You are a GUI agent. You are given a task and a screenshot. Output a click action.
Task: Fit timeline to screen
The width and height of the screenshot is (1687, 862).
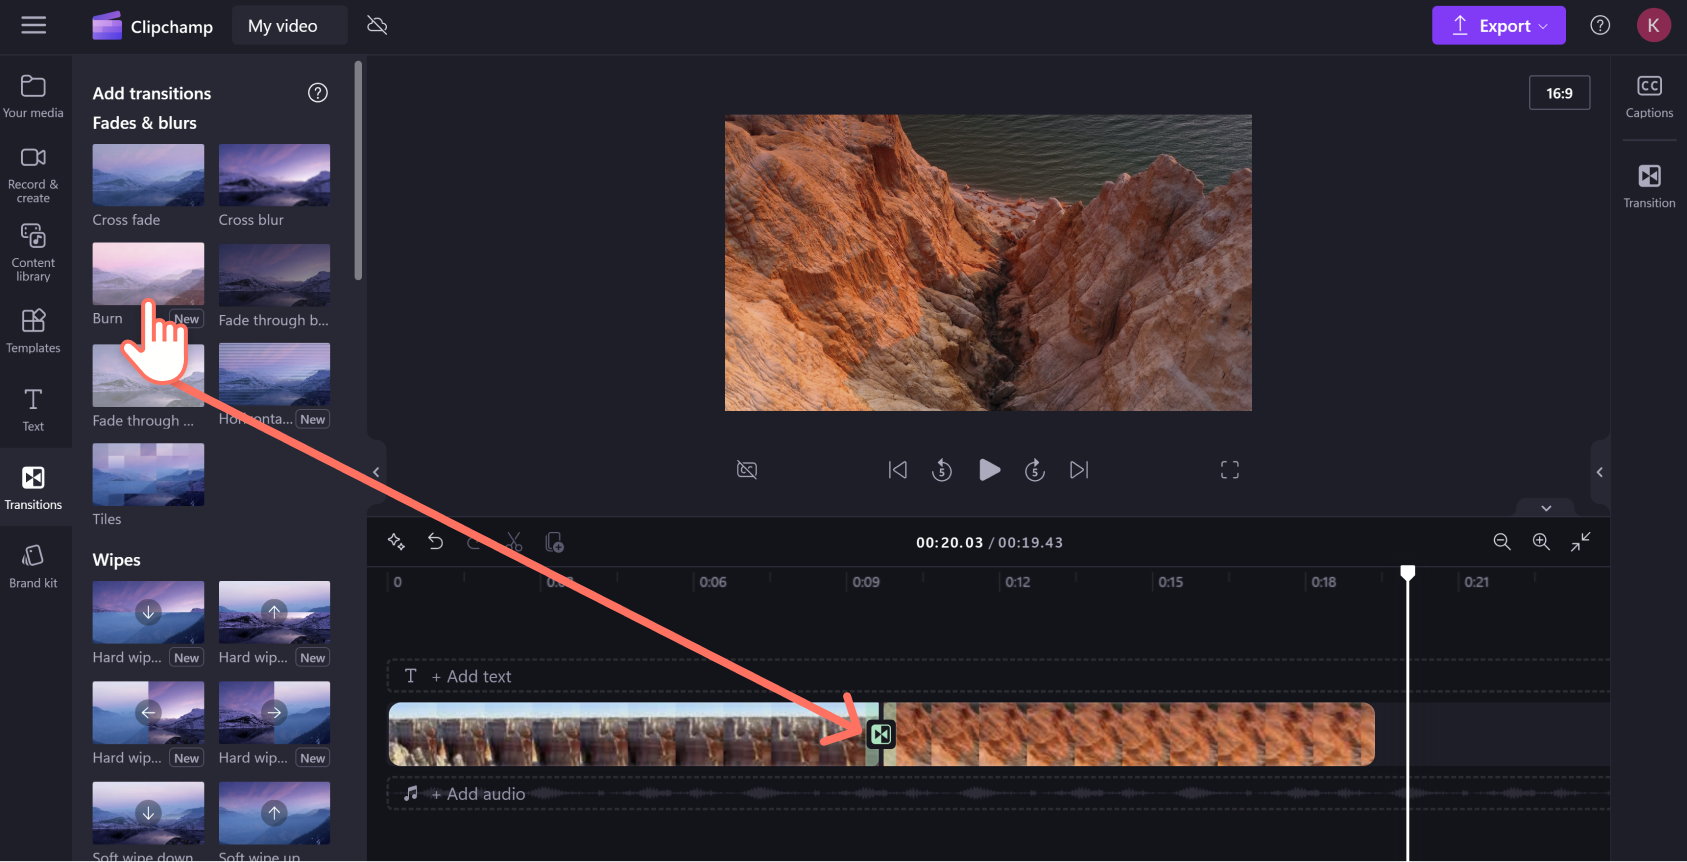[x=1581, y=542]
